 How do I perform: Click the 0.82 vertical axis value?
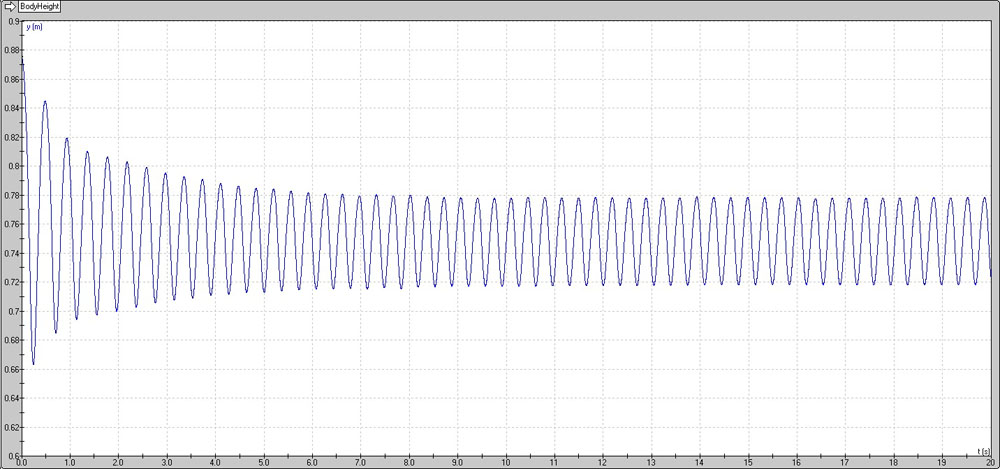click(x=11, y=137)
